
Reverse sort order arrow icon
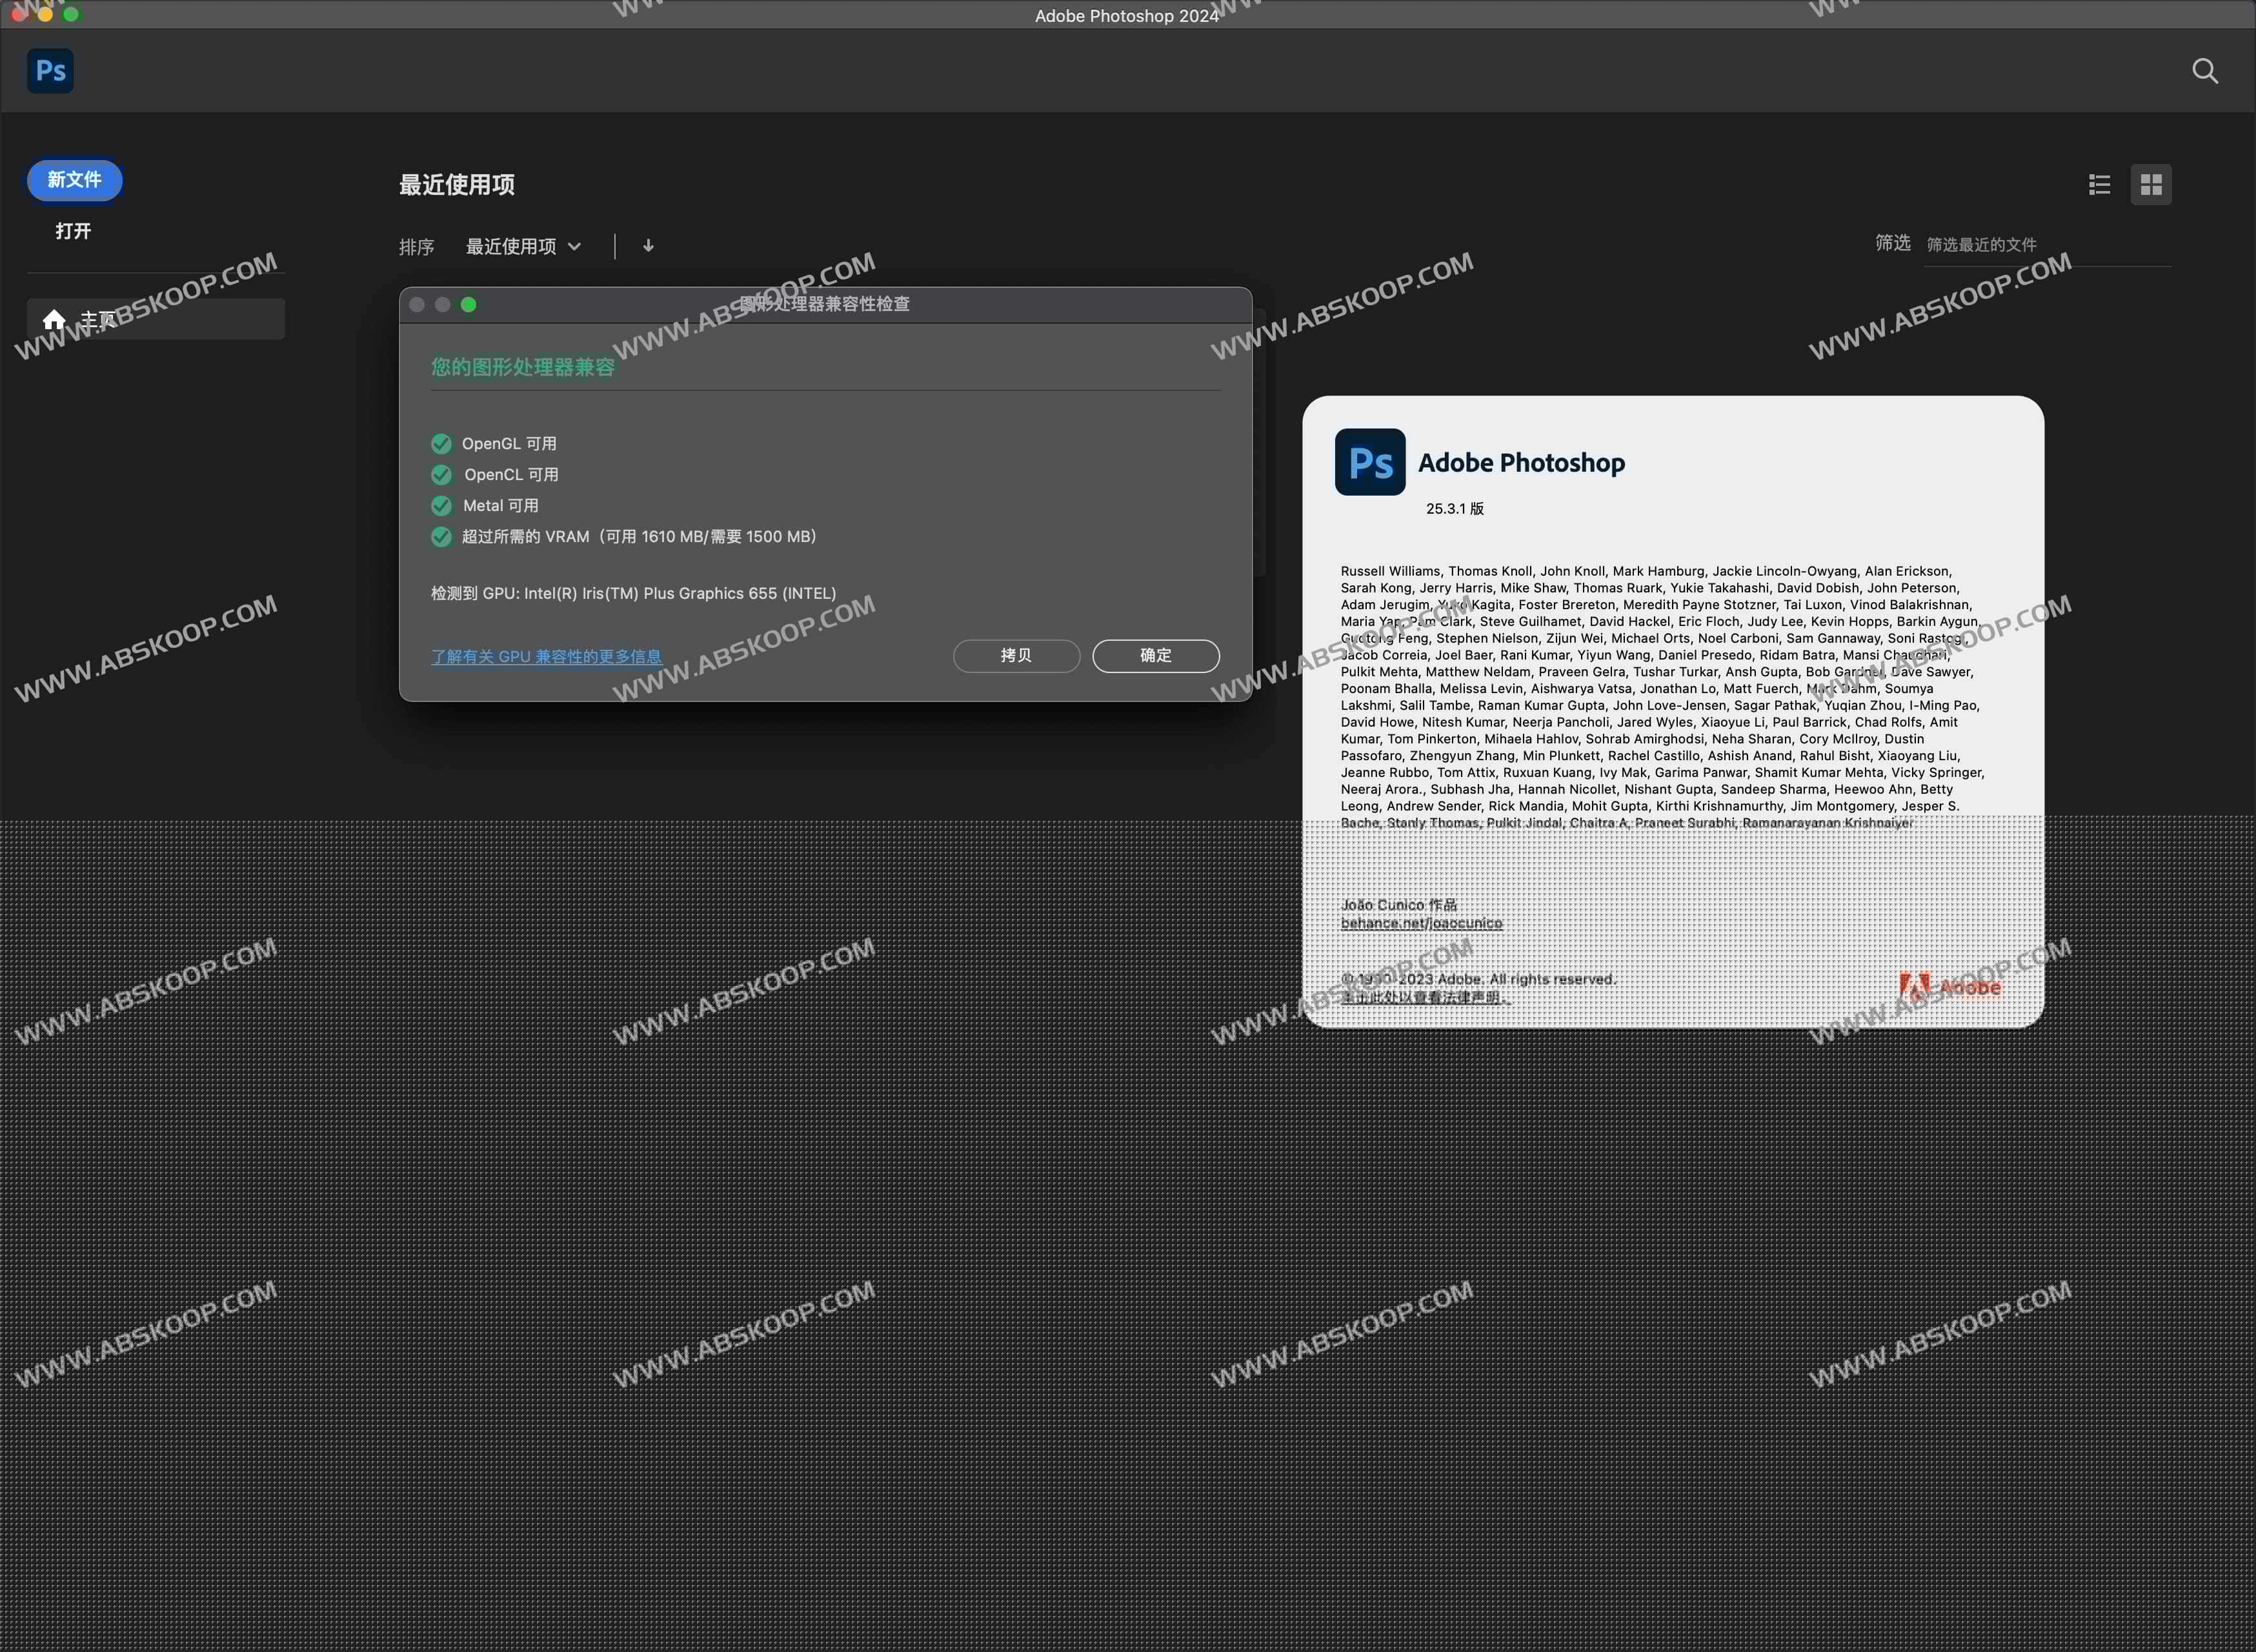[x=648, y=246]
